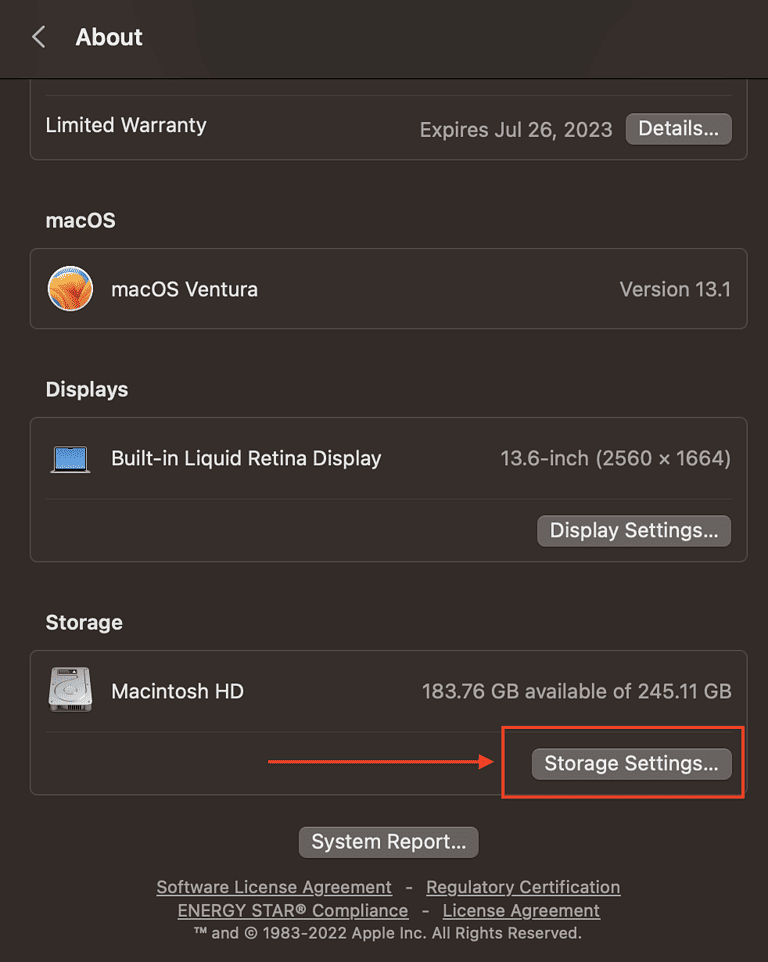This screenshot has width=768, height=962.
Task: Open the Software License Agreement link
Action: tap(273, 887)
